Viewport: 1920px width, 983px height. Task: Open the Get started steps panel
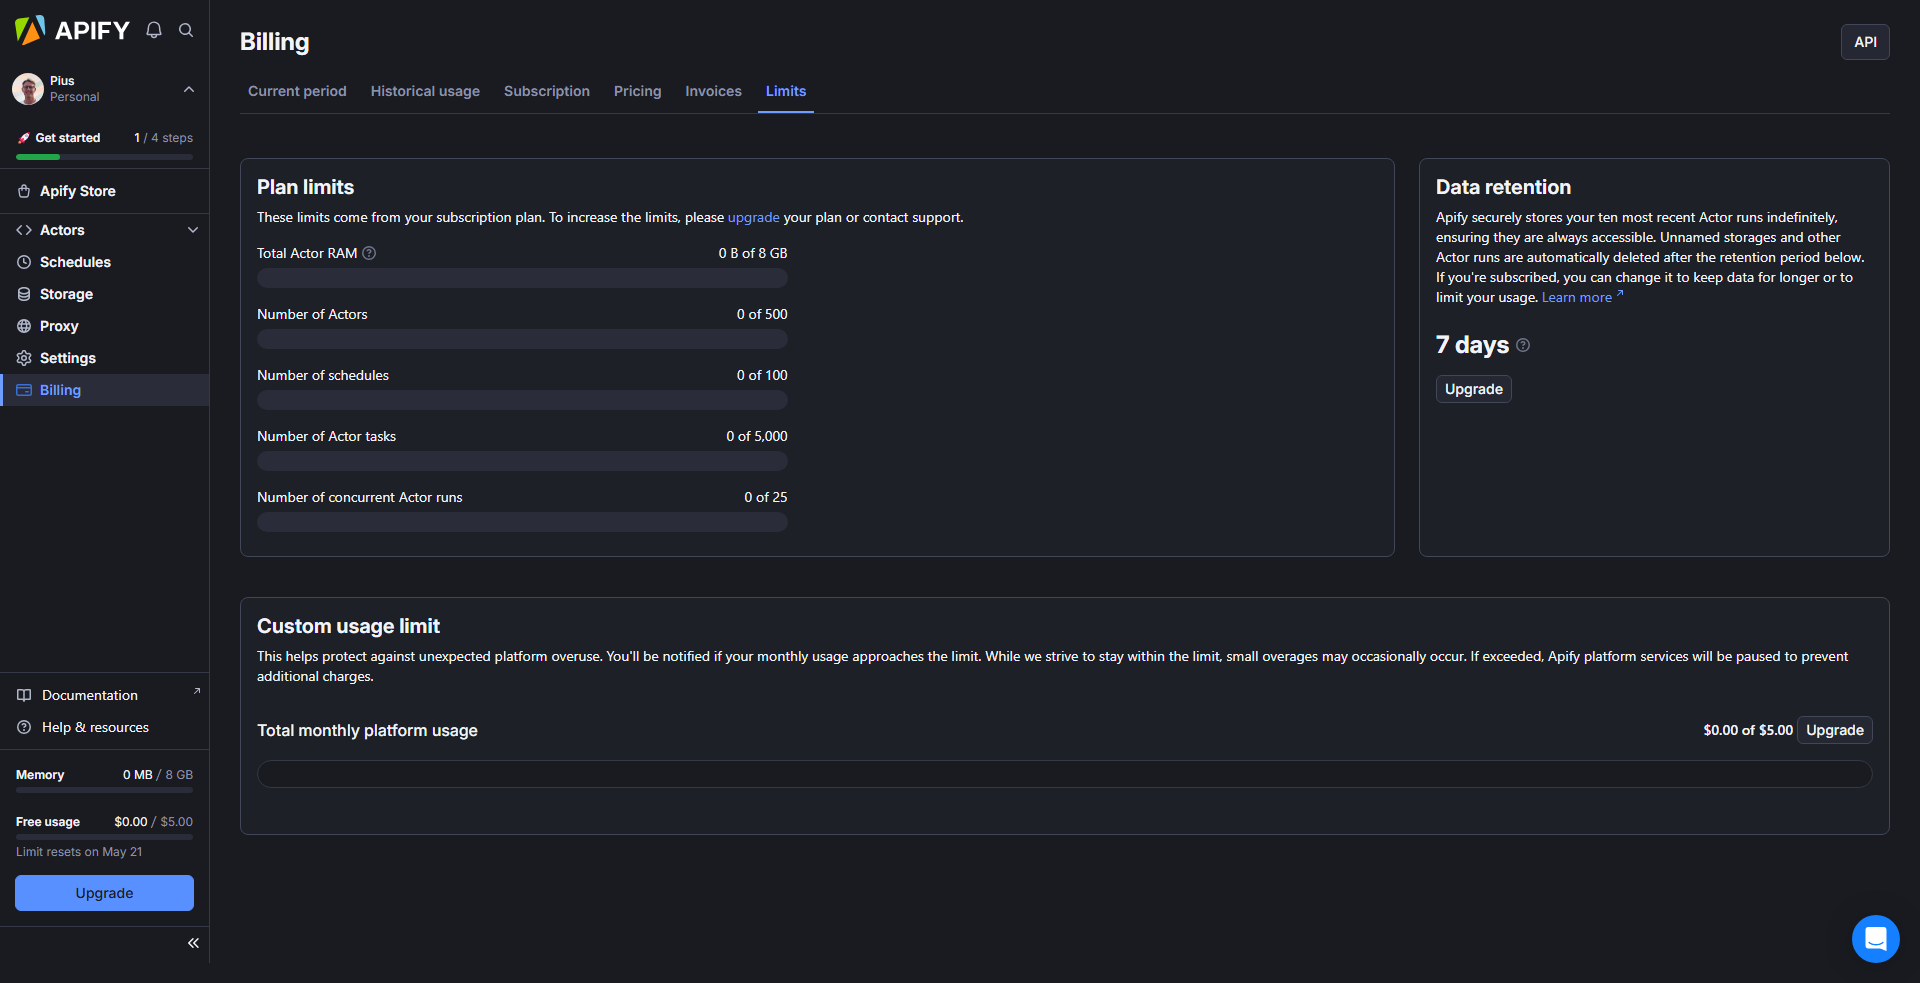[x=104, y=138]
